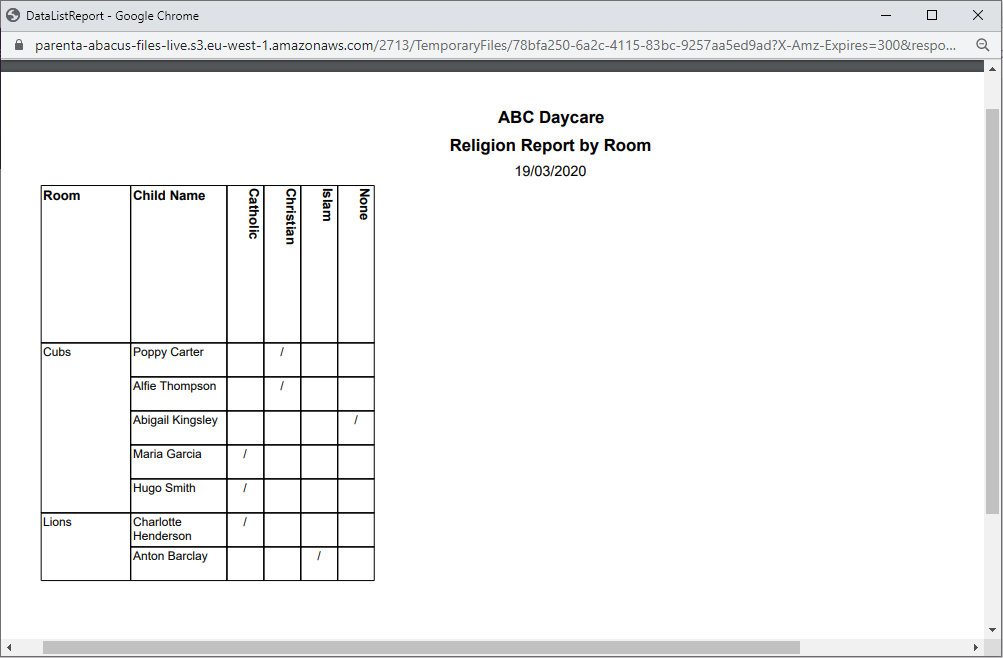The width and height of the screenshot is (1003, 658).
Task: Click the report date 19/03/2020
Action: point(550,171)
